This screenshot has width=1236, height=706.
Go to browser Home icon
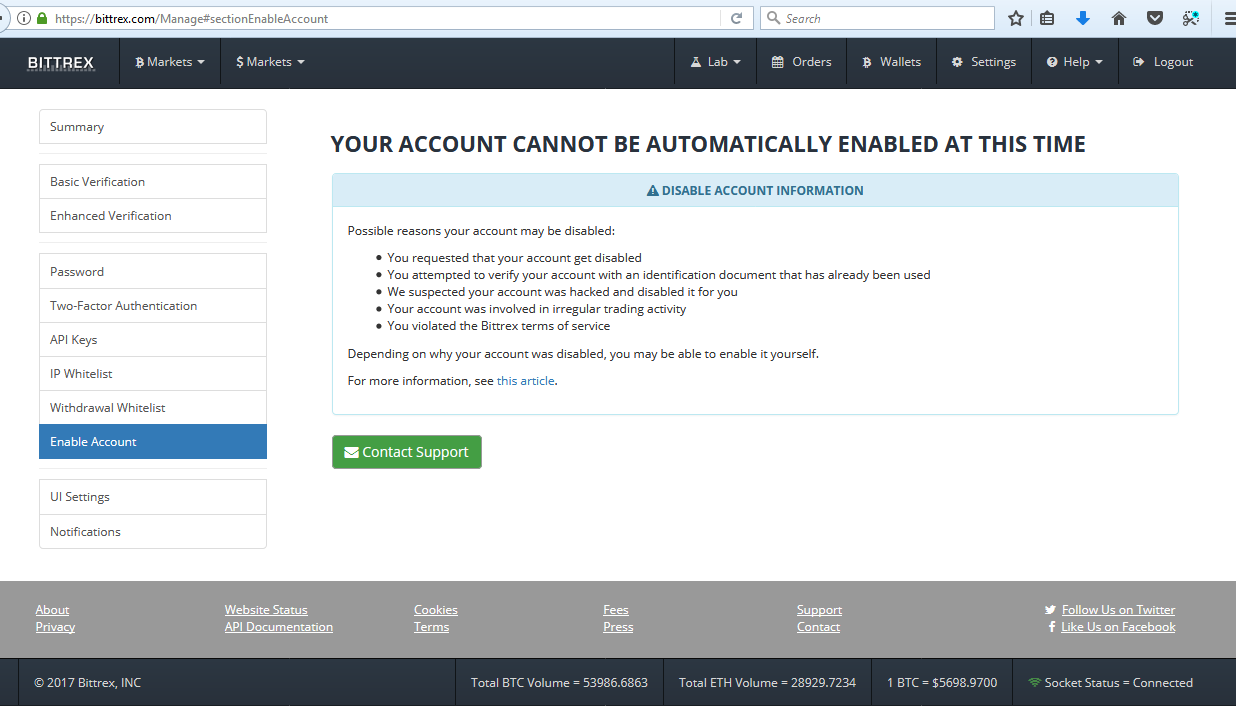coord(1119,18)
